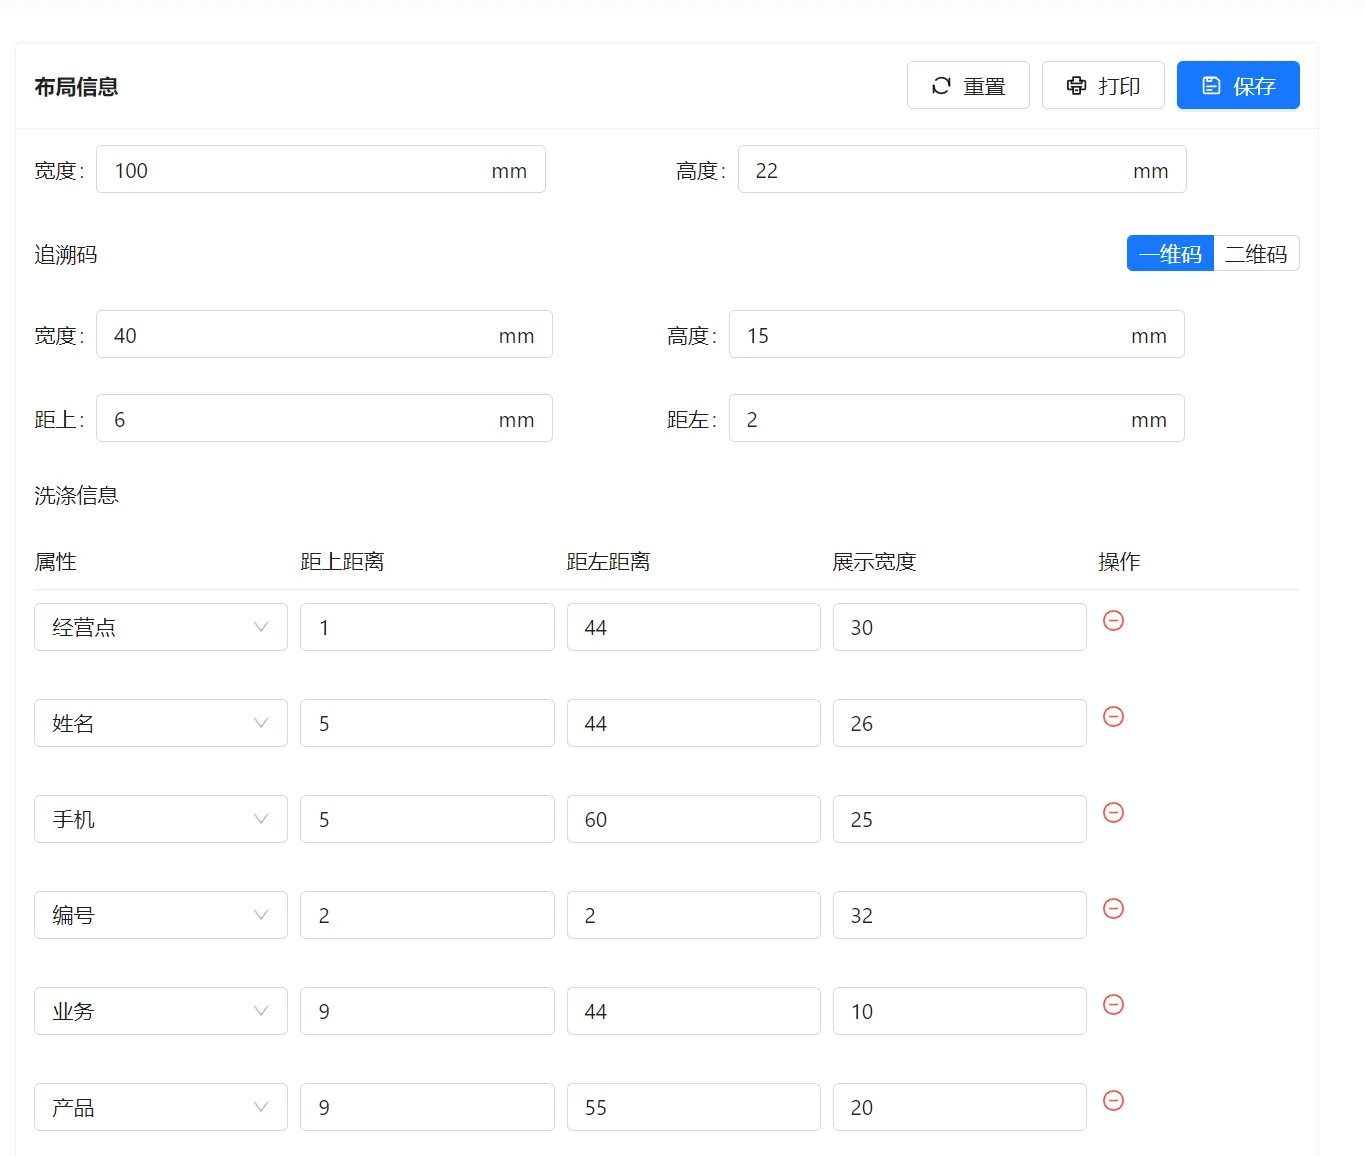1365x1156 pixels.
Task: Edit 展示宽度 value 30 for 经营点
Action: (x=960, y=627)
